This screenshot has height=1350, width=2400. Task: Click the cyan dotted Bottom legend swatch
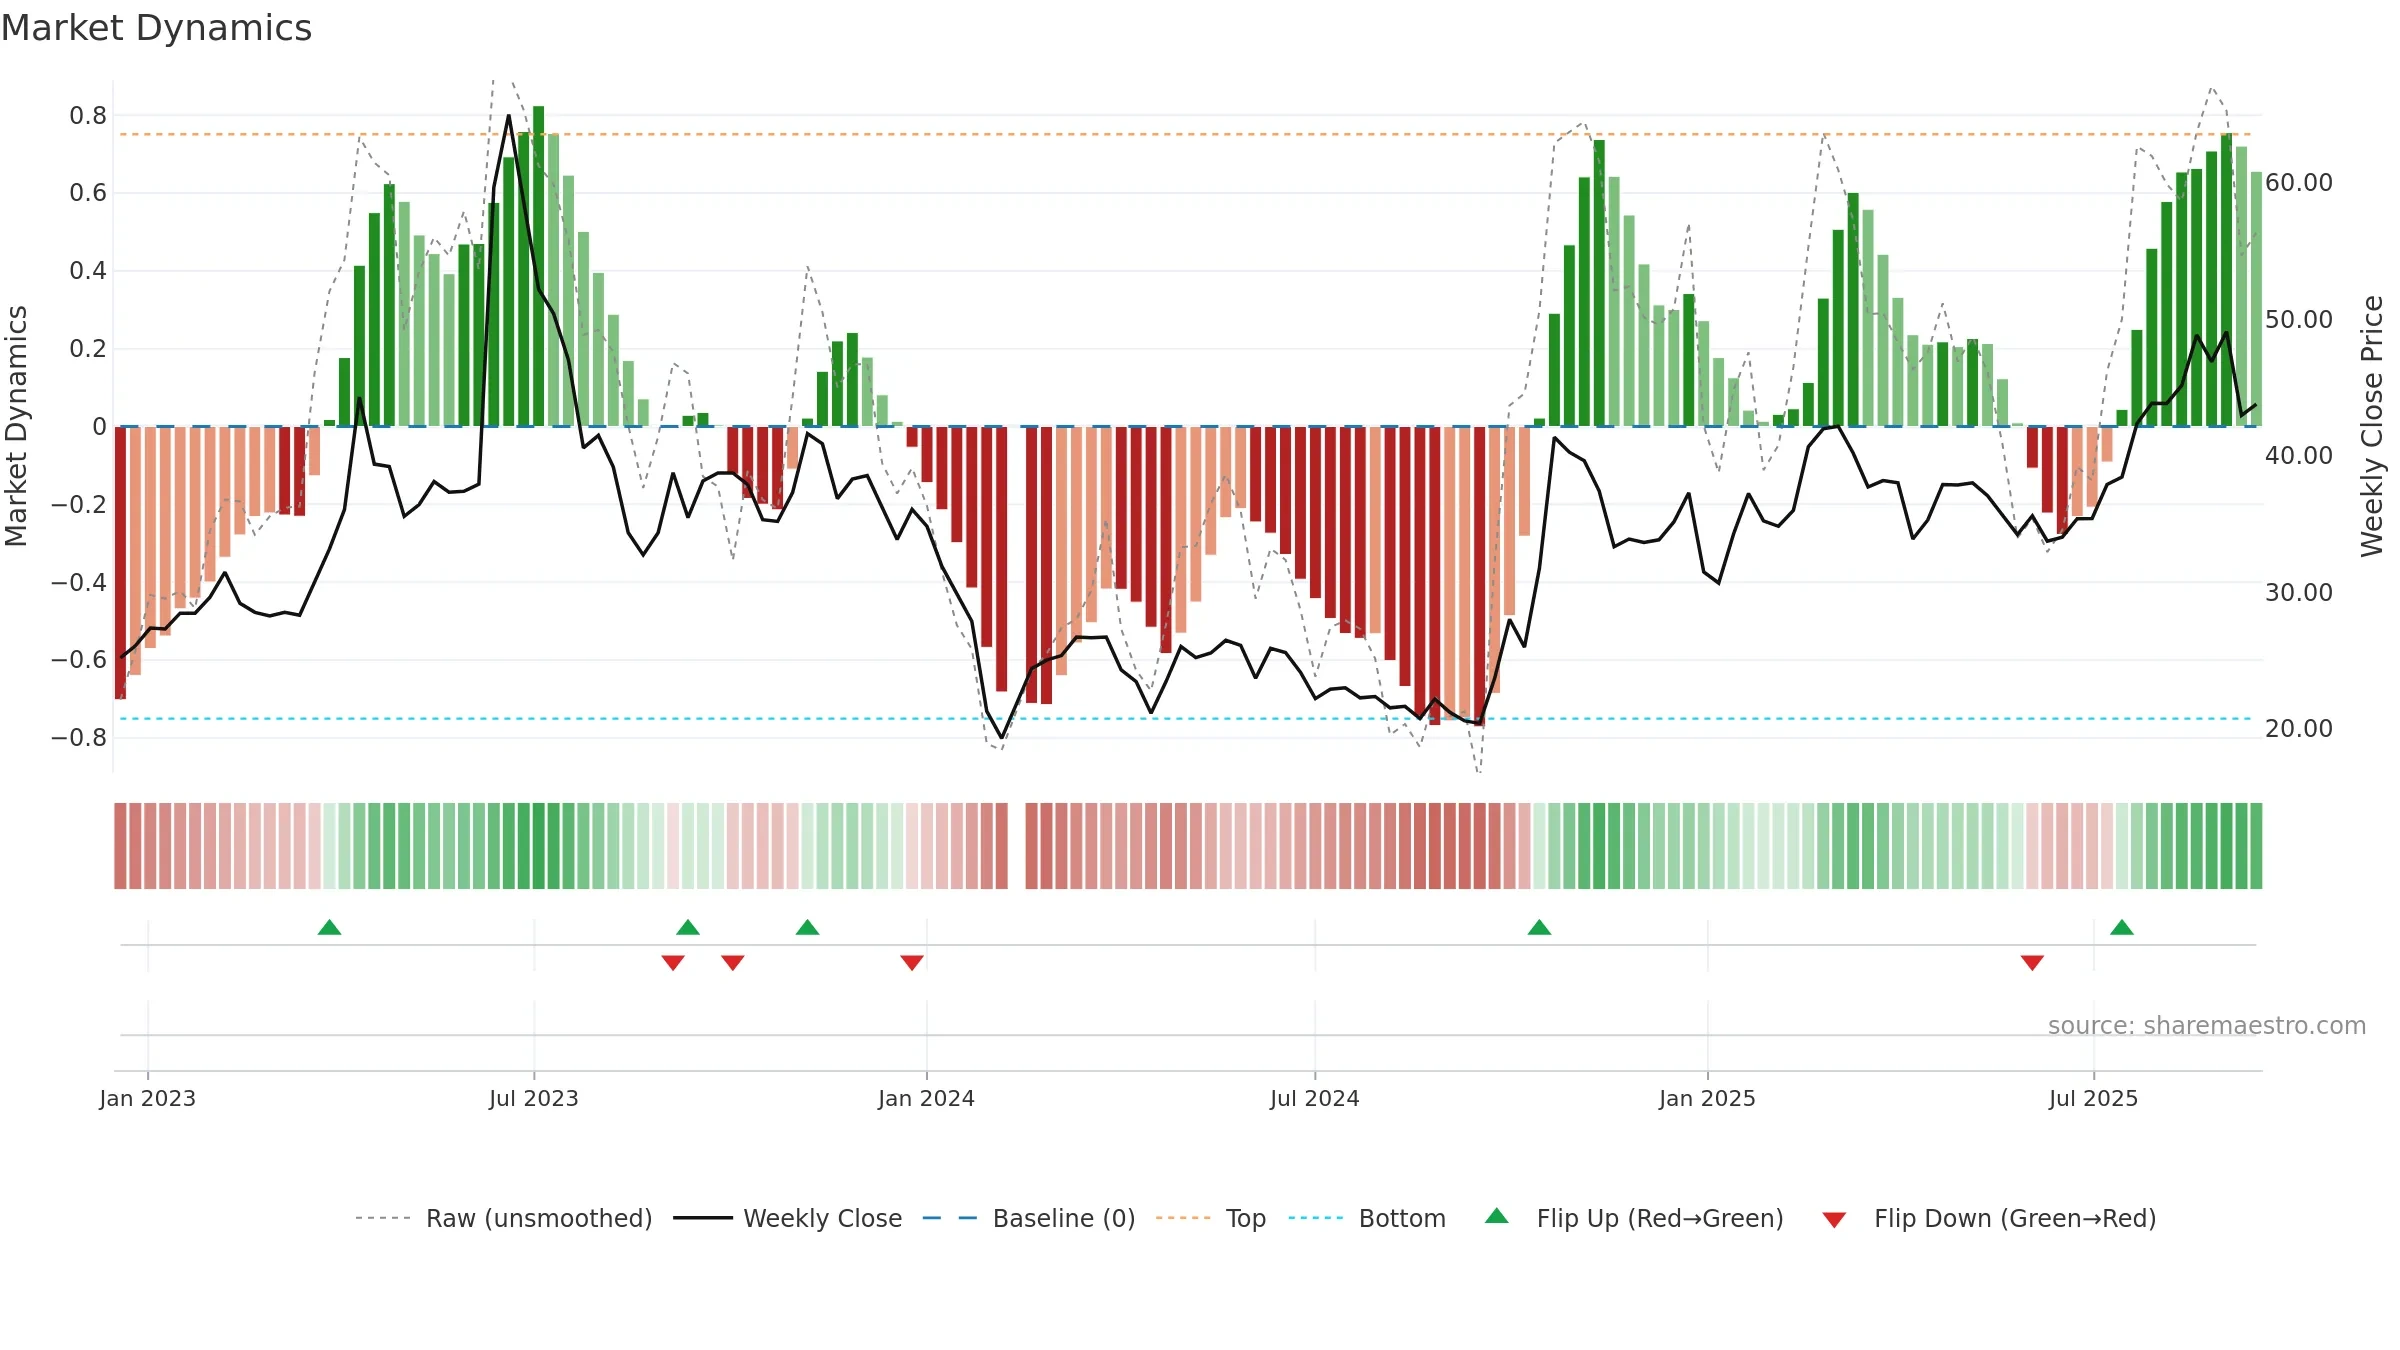point(1316,1218)
